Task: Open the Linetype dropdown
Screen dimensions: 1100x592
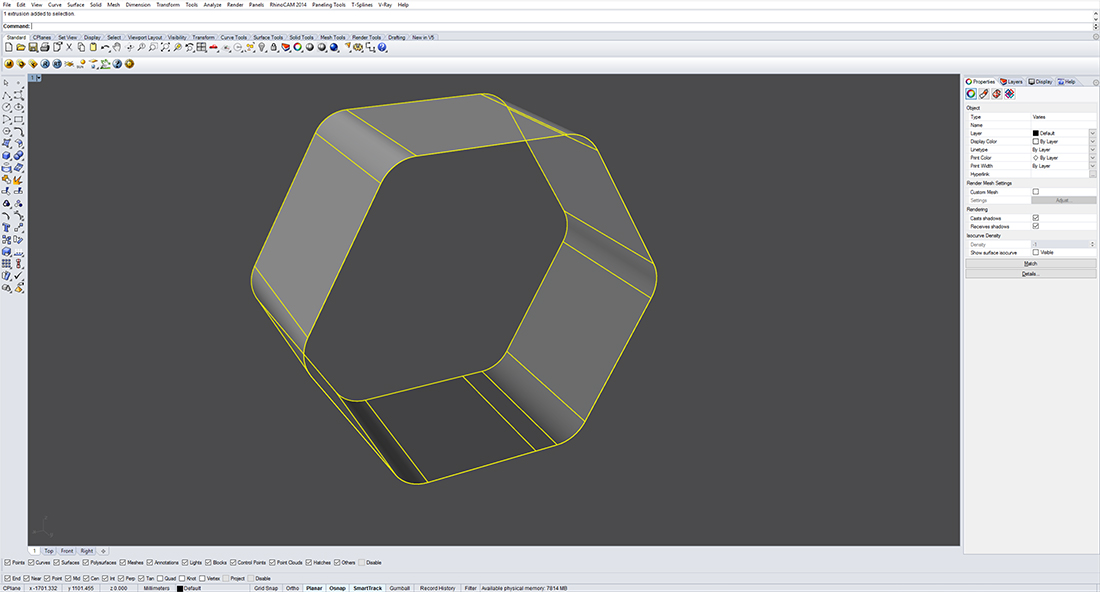Action: [x=1092, y=149]
